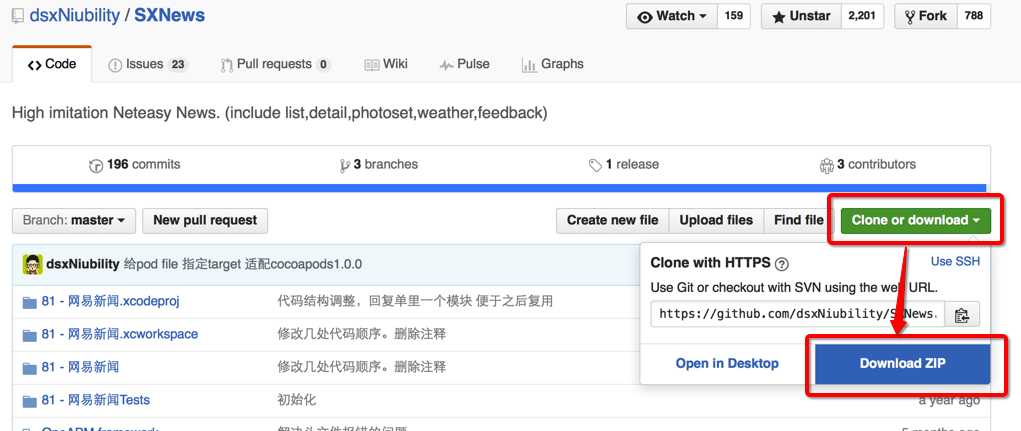Open the Wiki tab
Image resolution: width=1021 pixels, height=431 pixels.
coord(385,64)
